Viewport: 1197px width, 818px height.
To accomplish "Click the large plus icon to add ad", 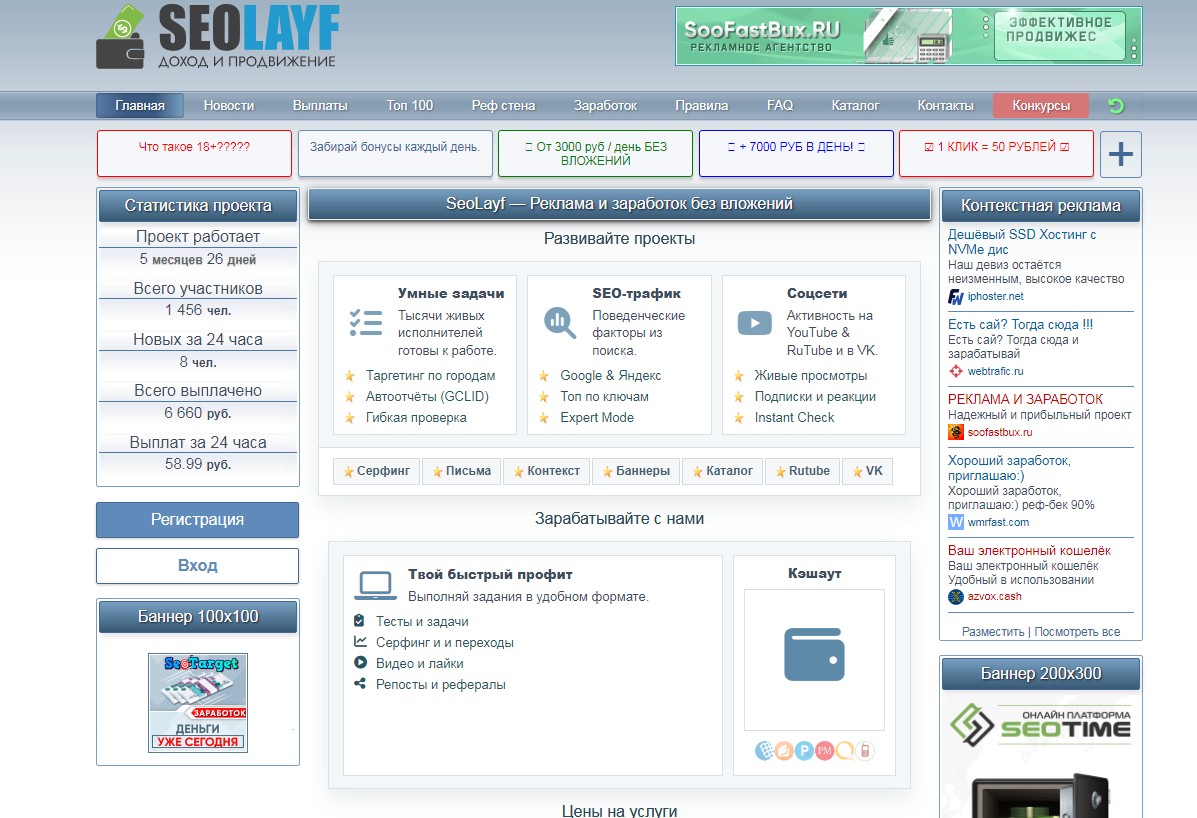I will 1121,155.
